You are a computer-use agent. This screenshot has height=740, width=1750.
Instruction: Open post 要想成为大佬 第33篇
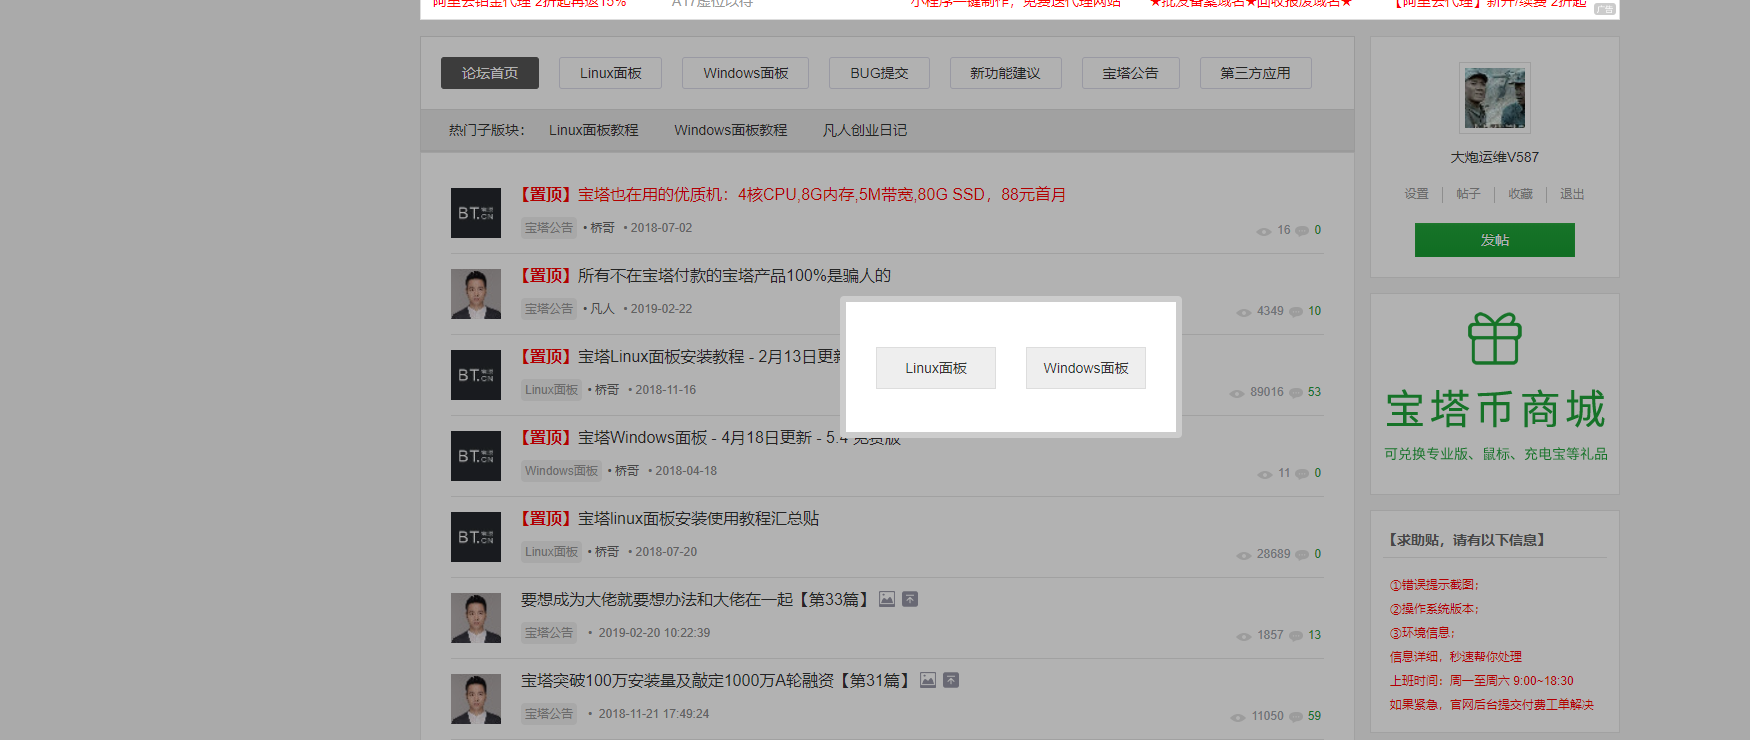[x=696, y=599]
